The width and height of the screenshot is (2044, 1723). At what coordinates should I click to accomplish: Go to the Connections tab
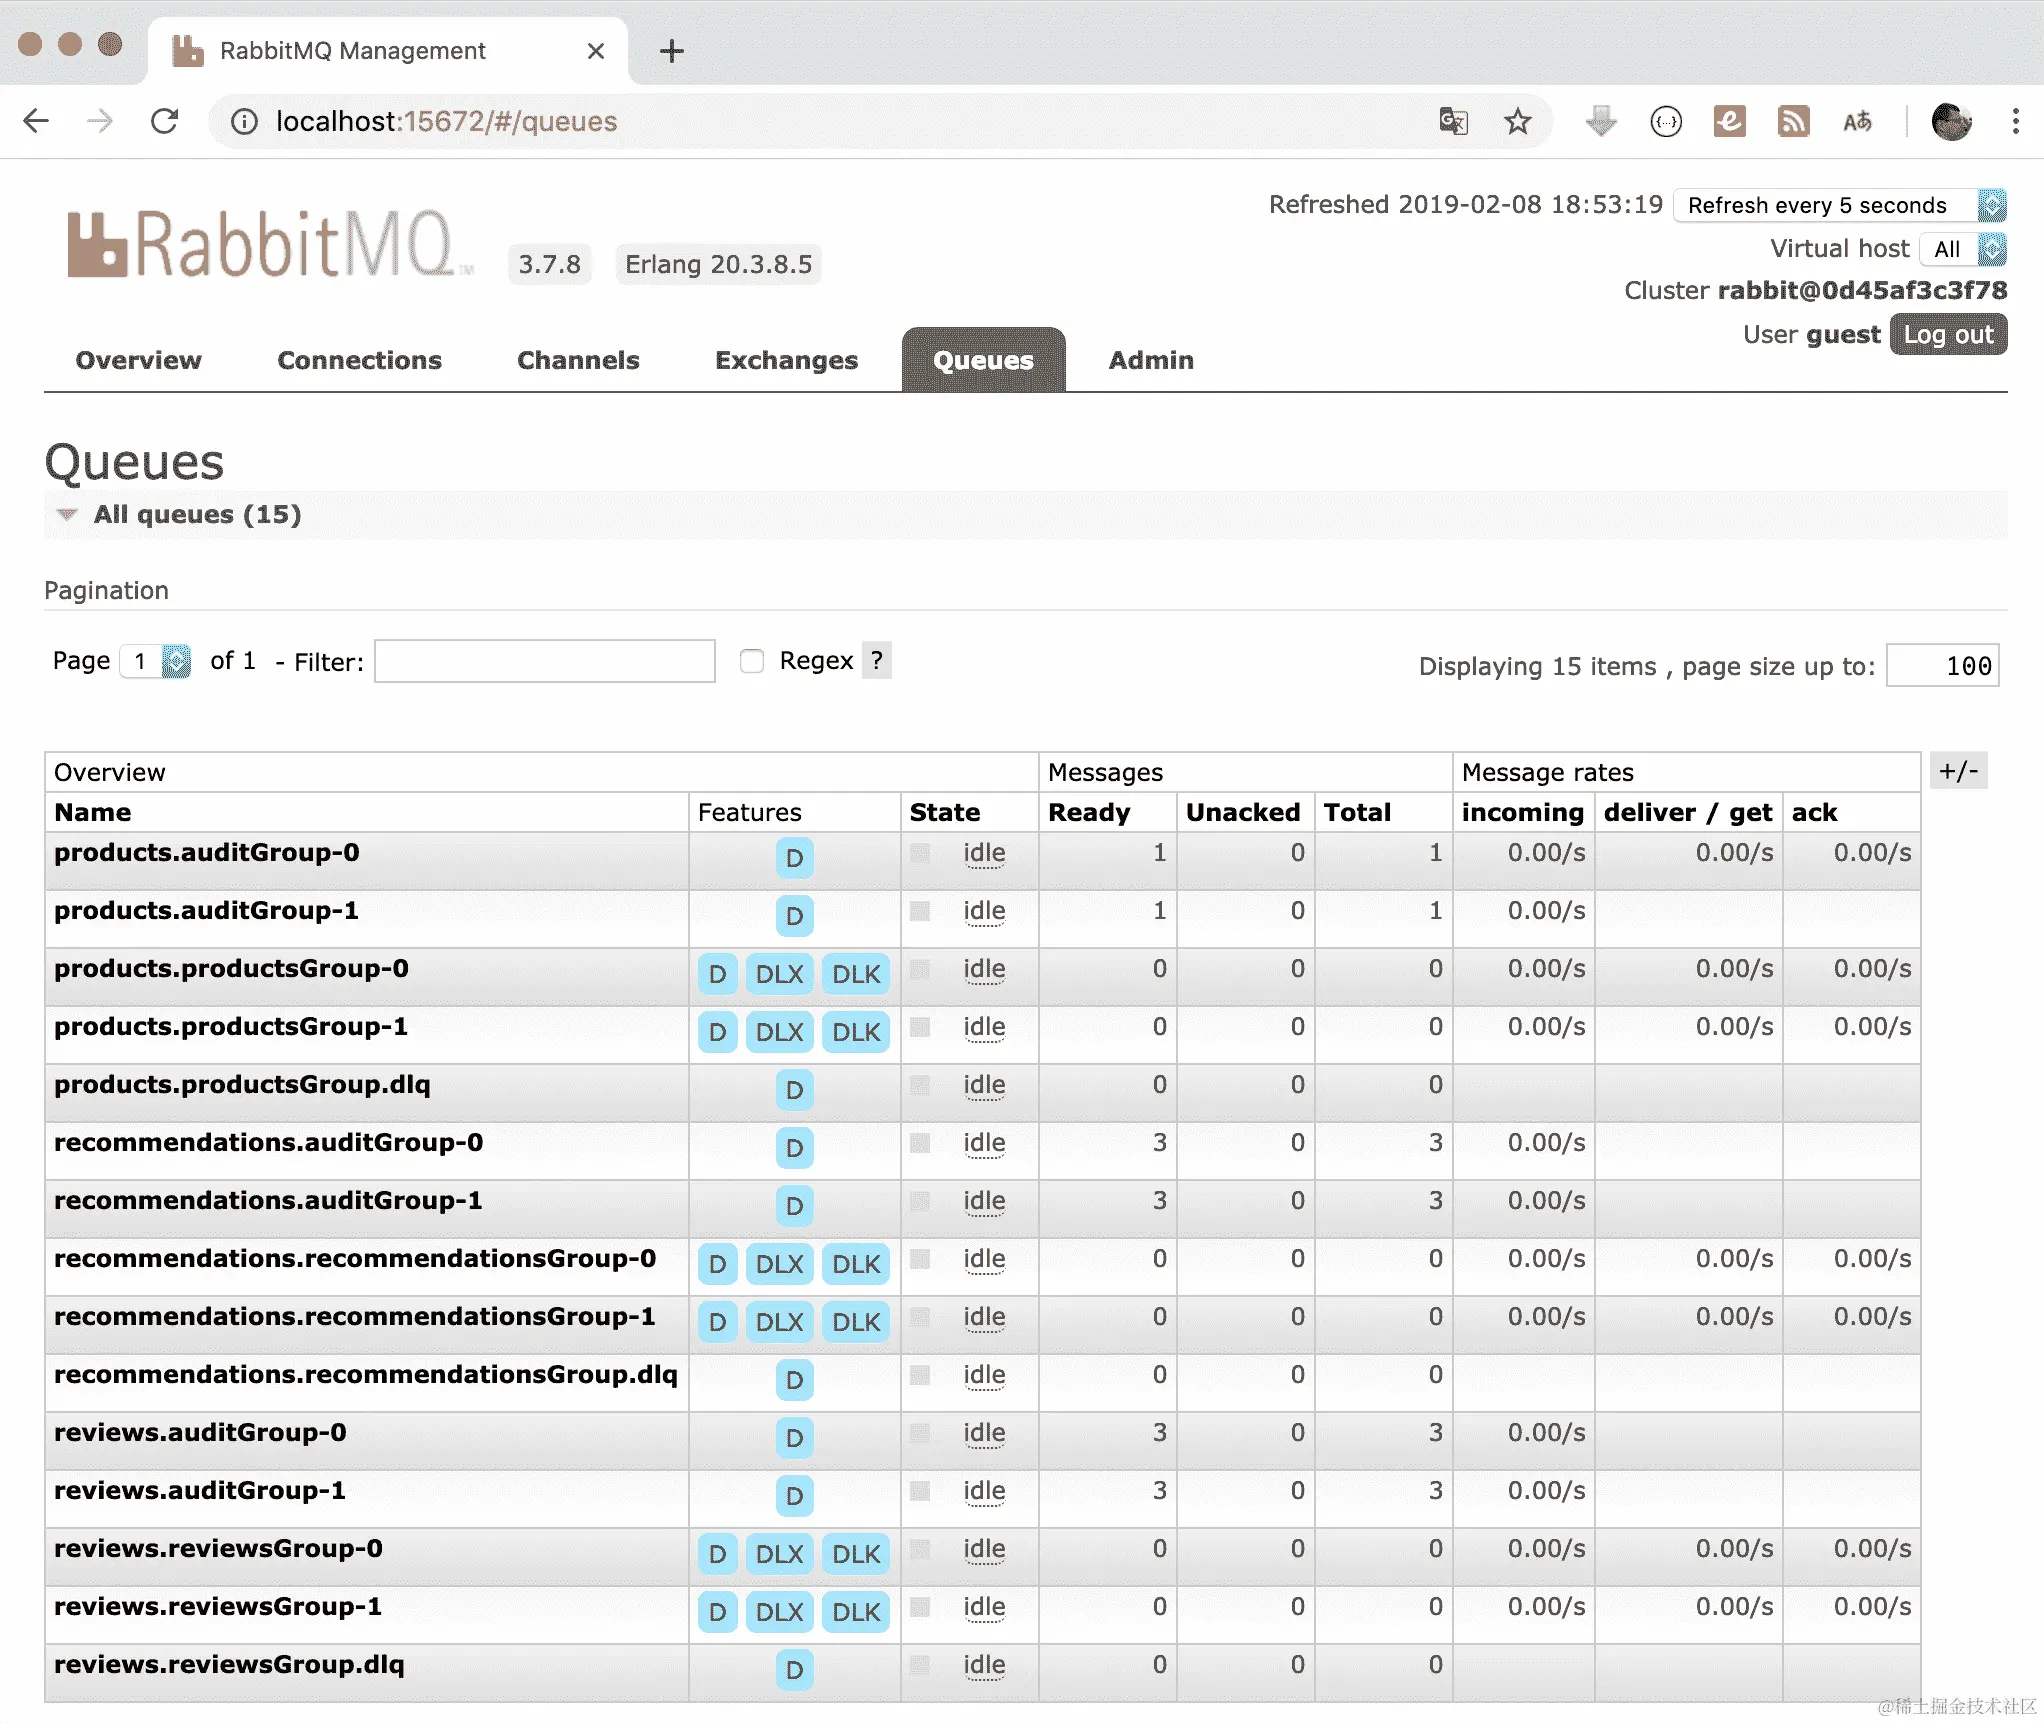click(x=359, y=360)
